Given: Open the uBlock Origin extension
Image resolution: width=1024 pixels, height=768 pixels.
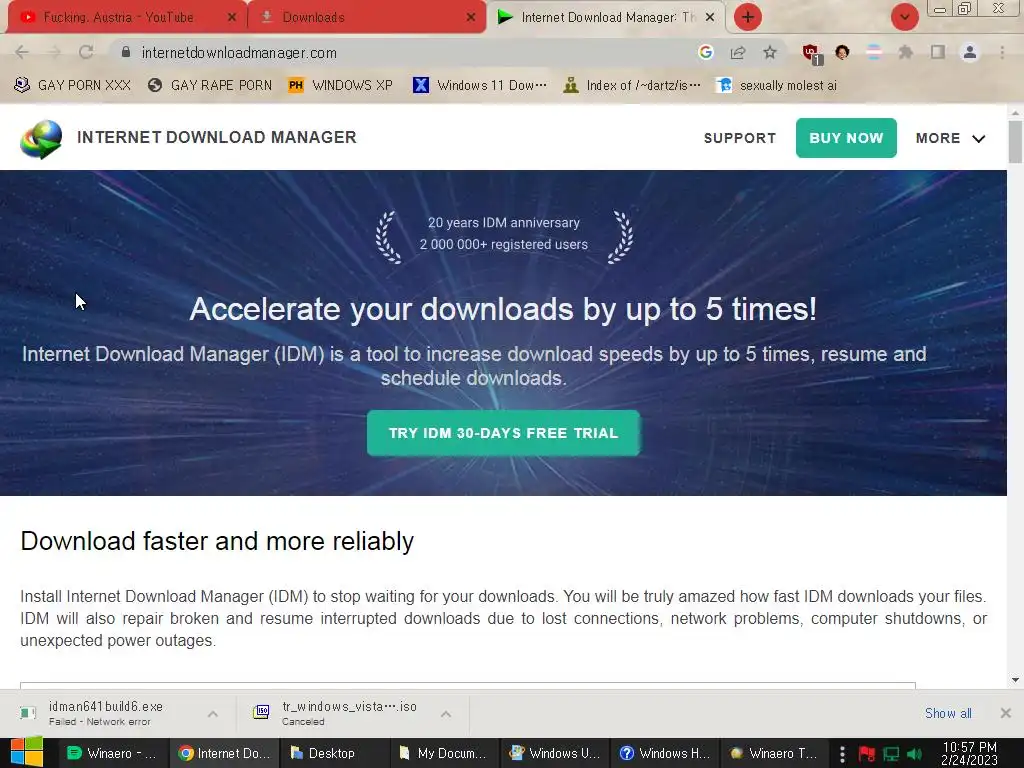Looking at the screenshot, I should point(812,54).
